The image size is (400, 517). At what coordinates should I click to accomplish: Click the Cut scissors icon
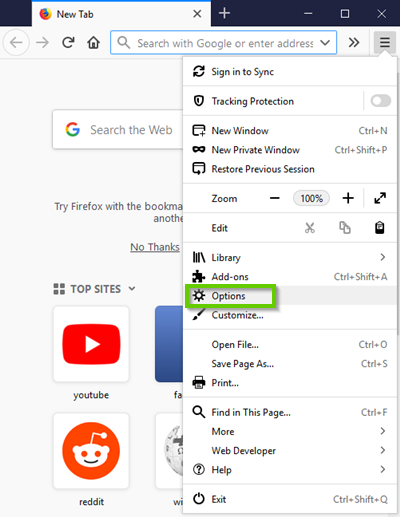[x=310, y=228]
